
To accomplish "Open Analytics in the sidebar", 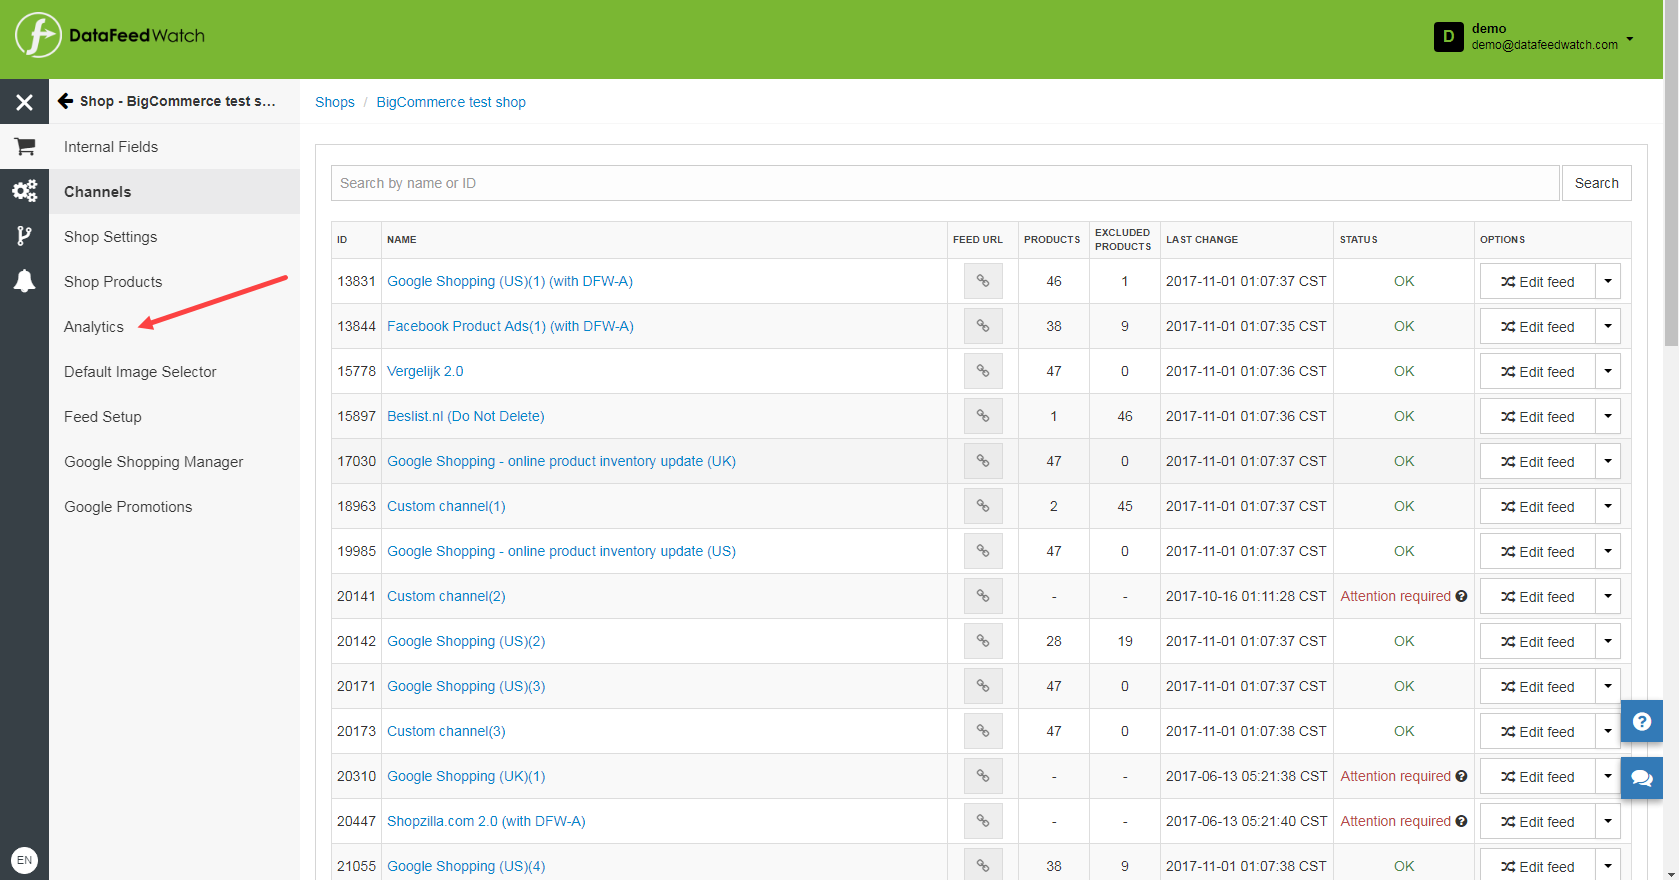I will (x=174, y=327).
